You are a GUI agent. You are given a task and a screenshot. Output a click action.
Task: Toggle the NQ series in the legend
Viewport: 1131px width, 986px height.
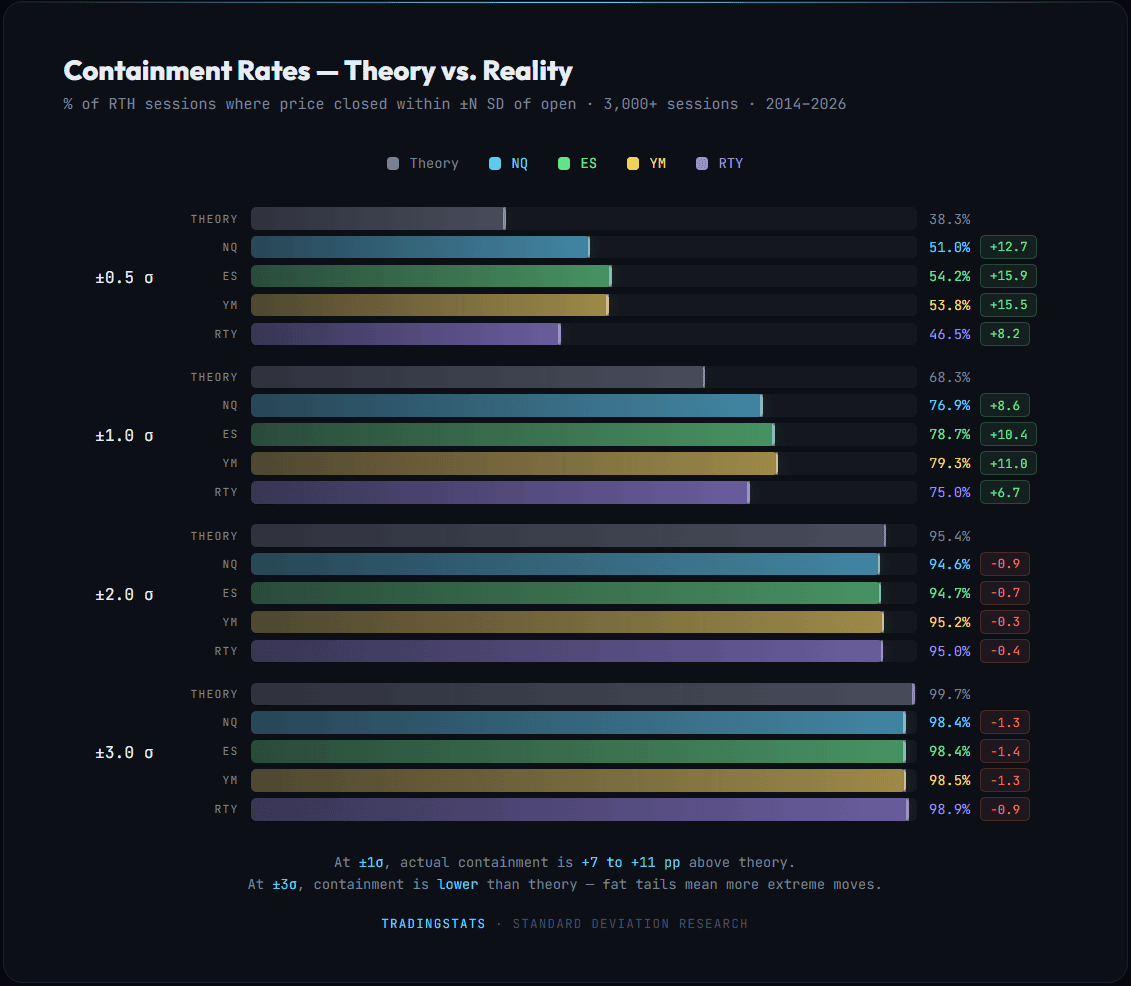click(508, 163)
